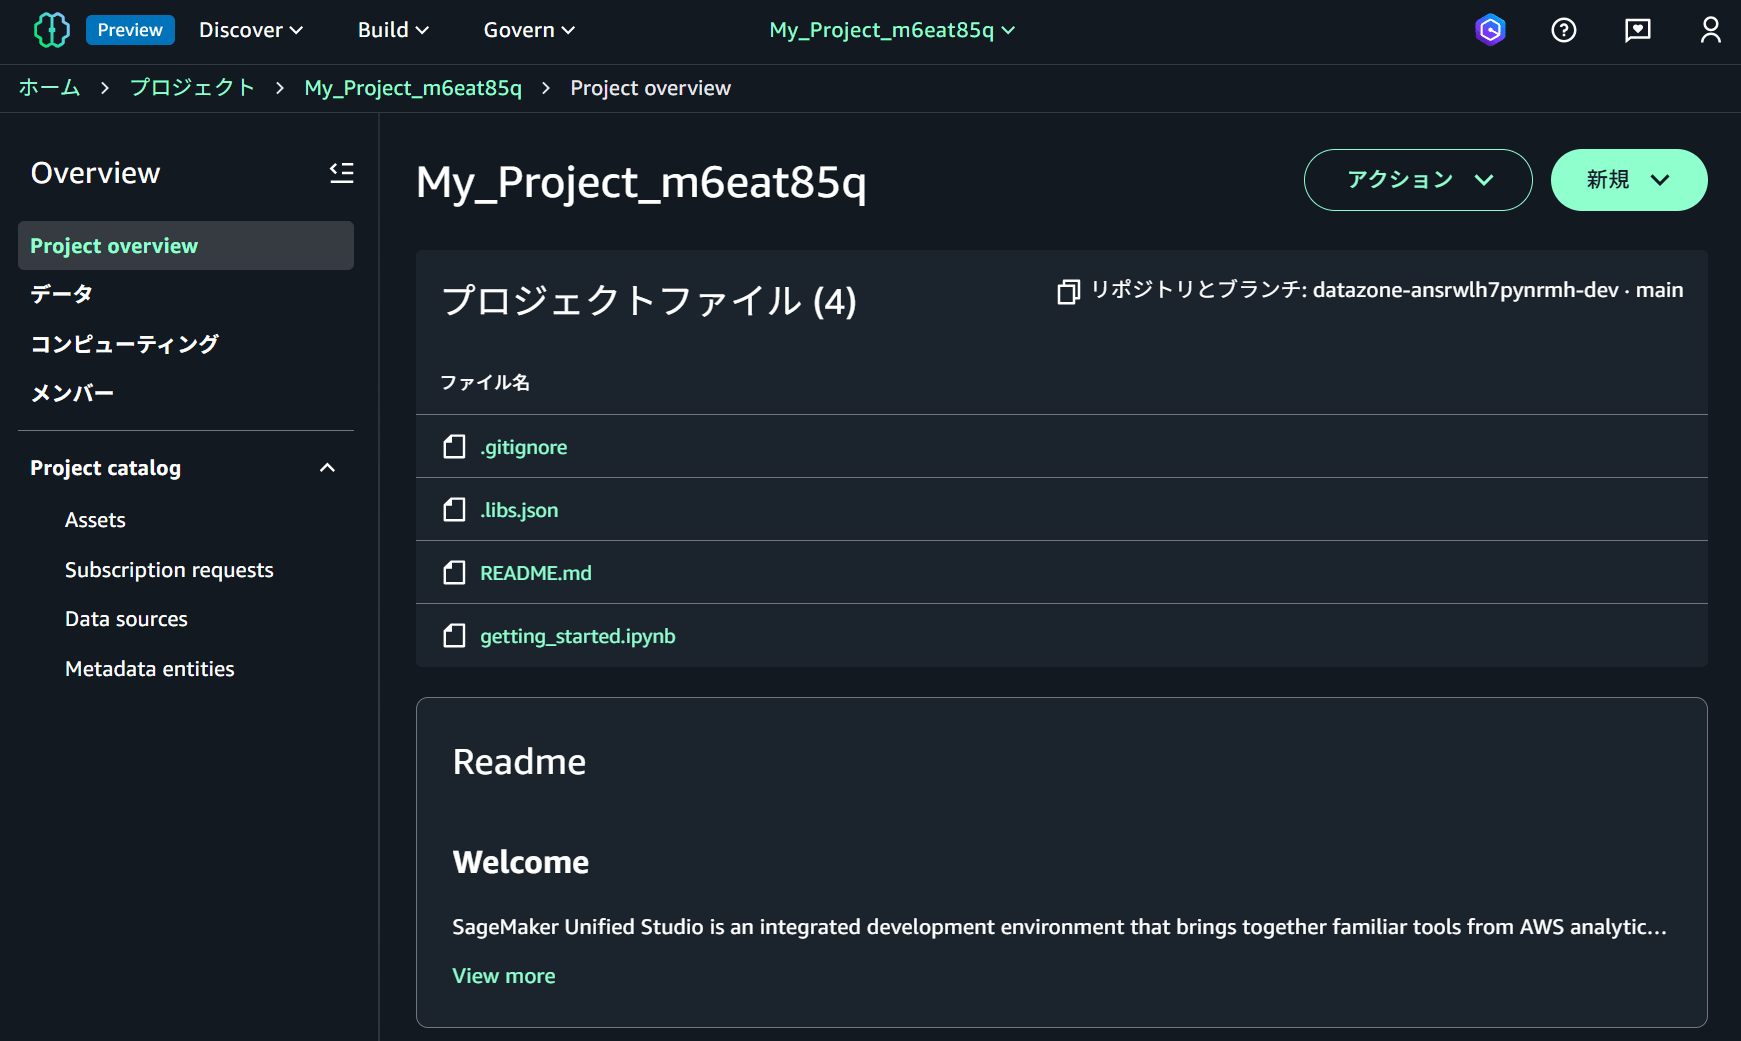Screen dimensions: 1741x1041
Task: Click the Preview badge
Action: pyautogui.click(x=130, y=30)
